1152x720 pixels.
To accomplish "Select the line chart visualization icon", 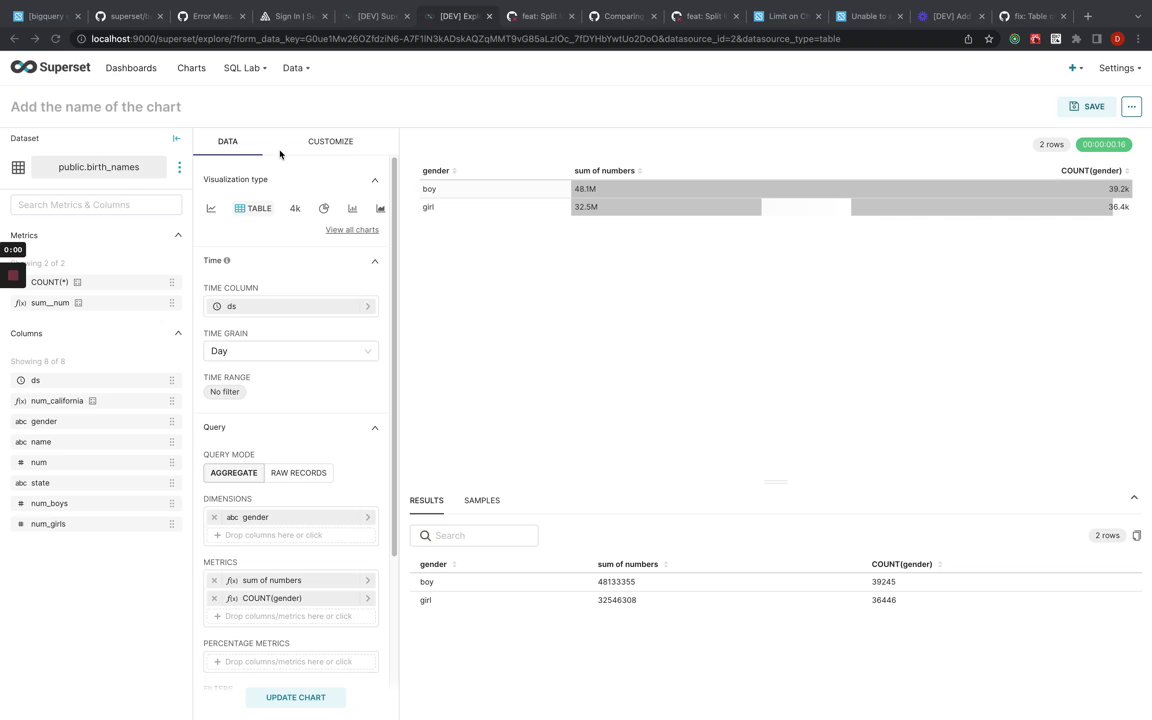I will 211,209.
